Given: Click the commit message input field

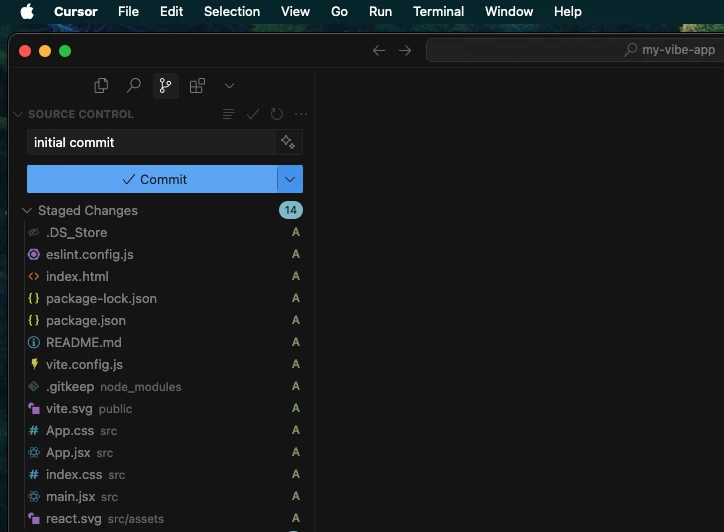Looking at the screenshot, I should [151, 142].
